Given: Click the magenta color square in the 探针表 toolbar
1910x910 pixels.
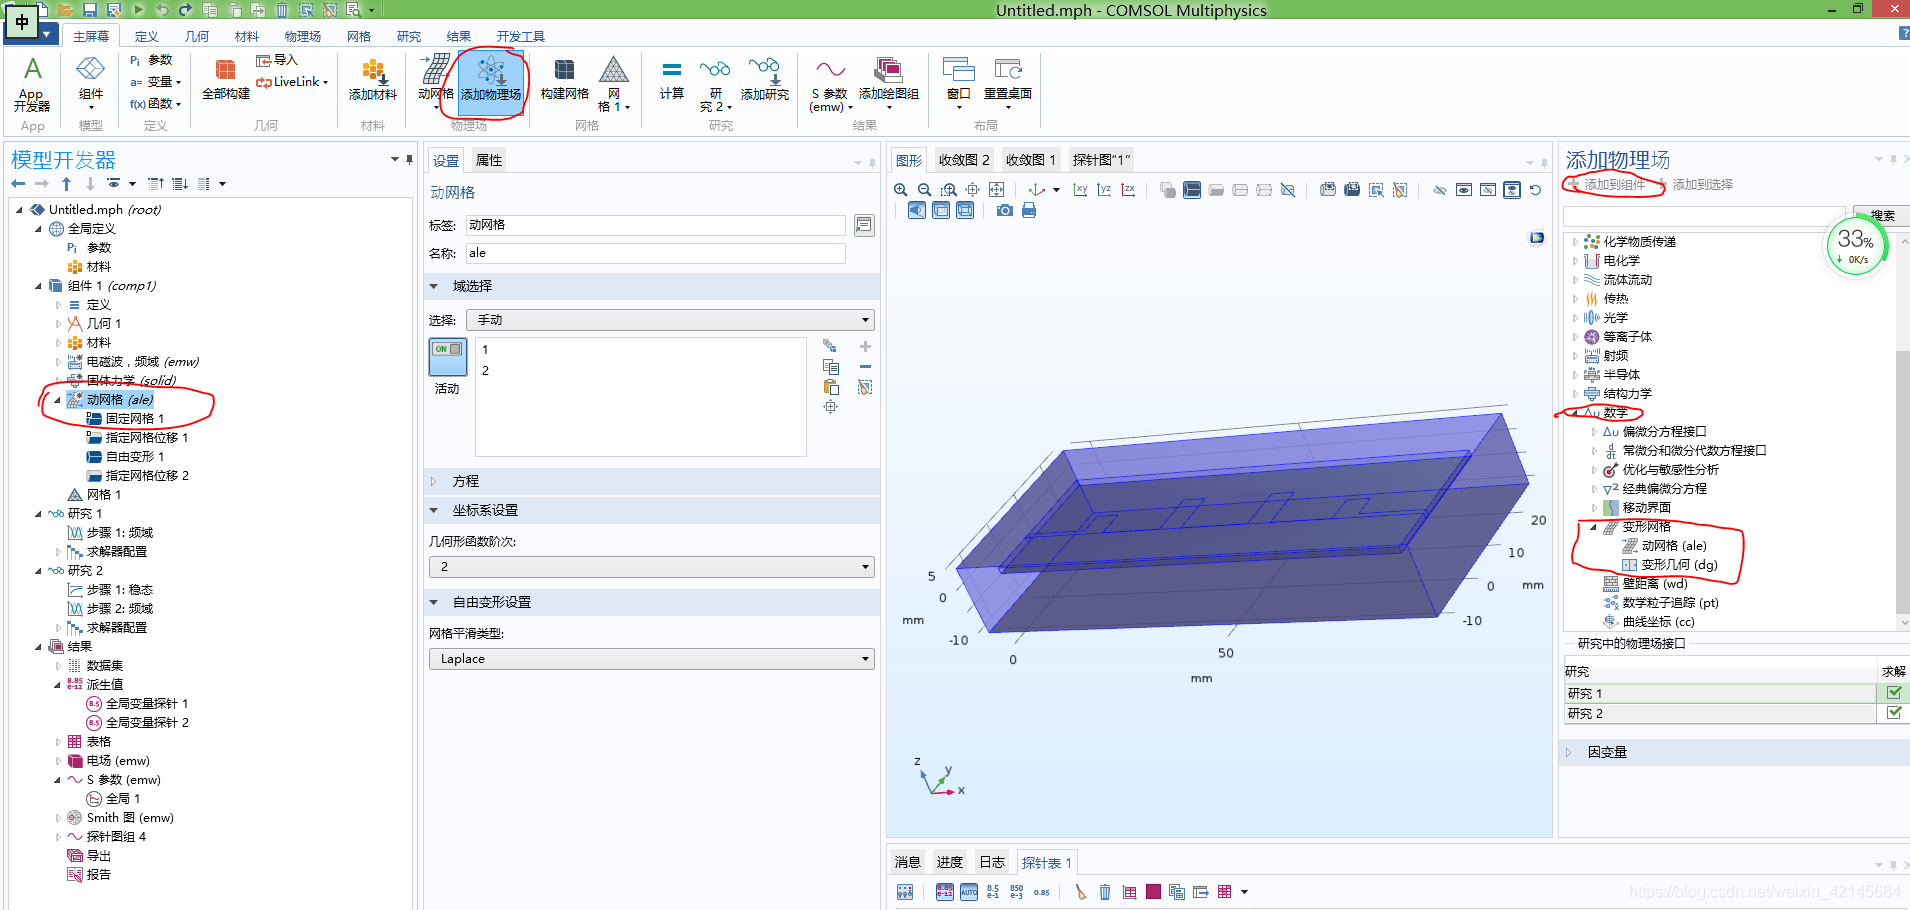Looking at the screenshot, I should pos(1153,892).
